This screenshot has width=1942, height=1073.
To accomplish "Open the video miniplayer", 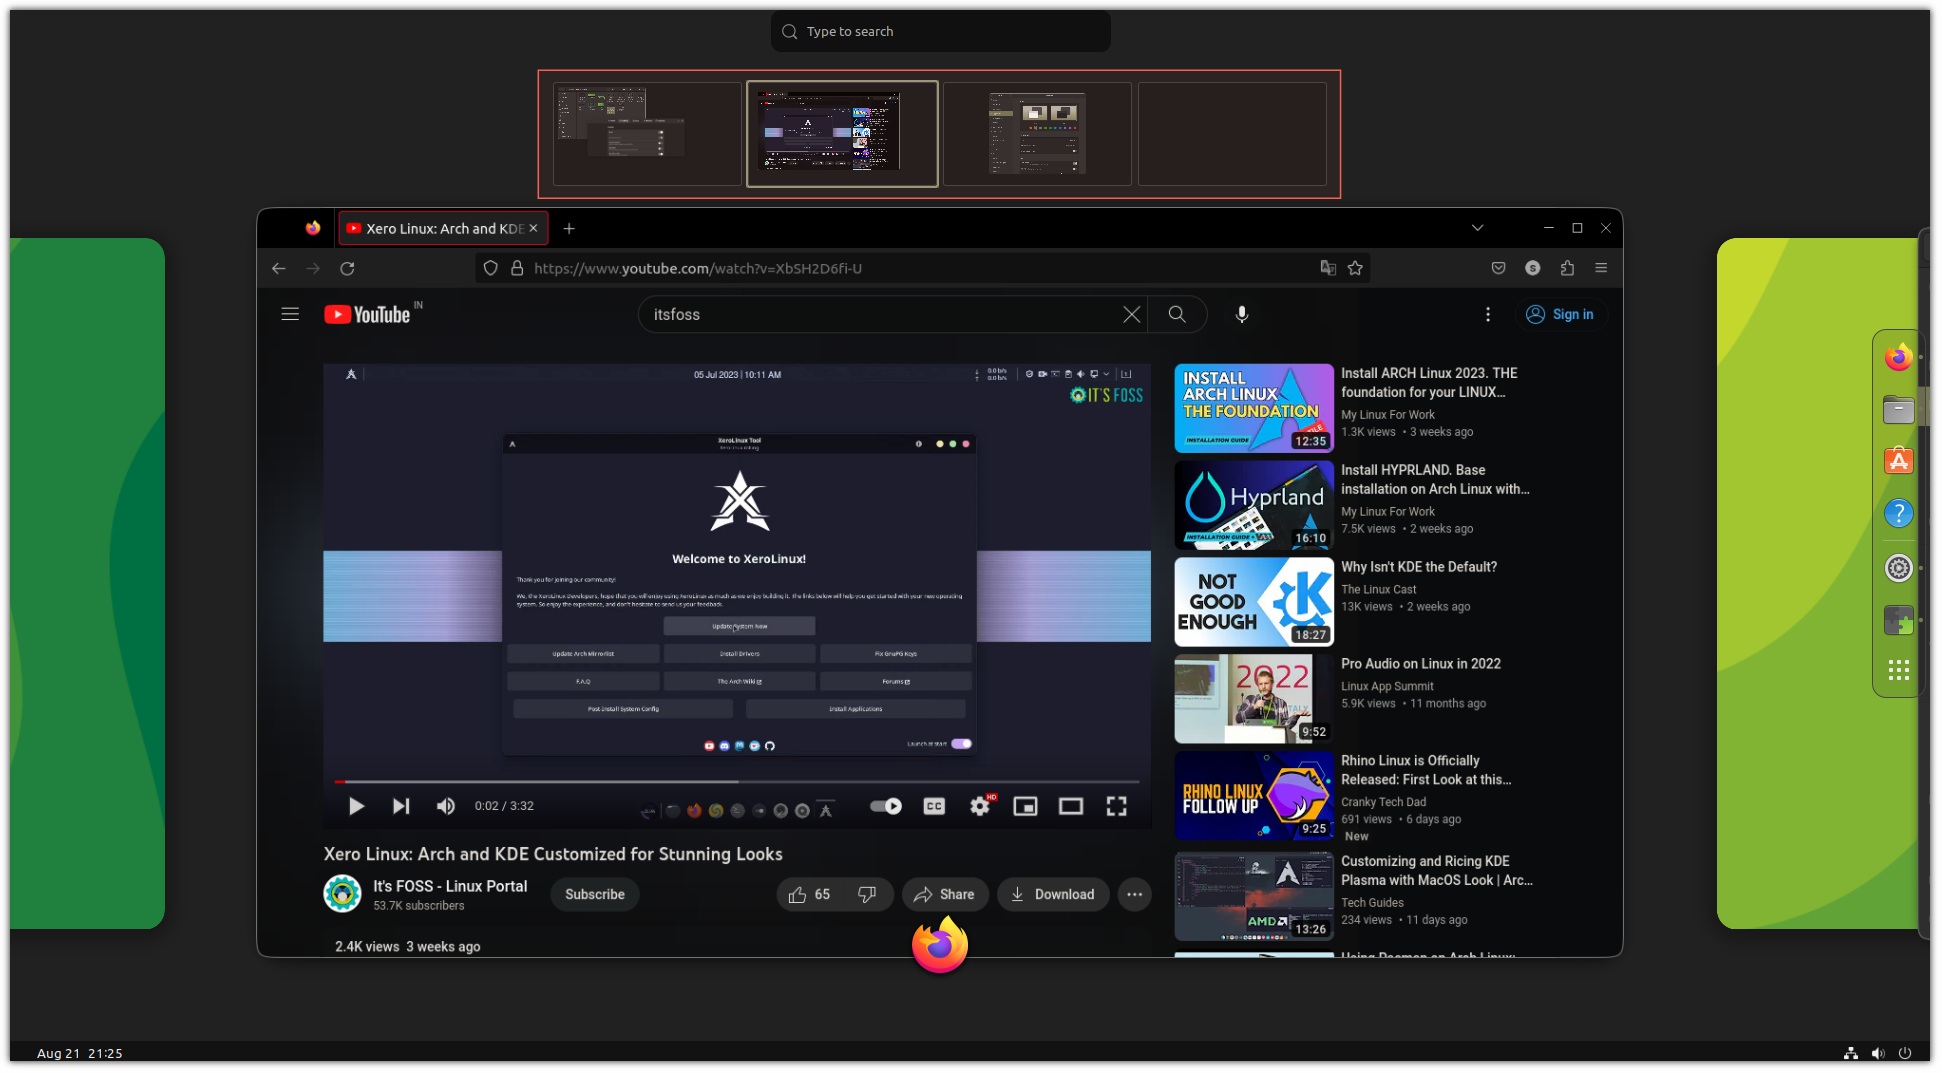I will [1025, 806].
